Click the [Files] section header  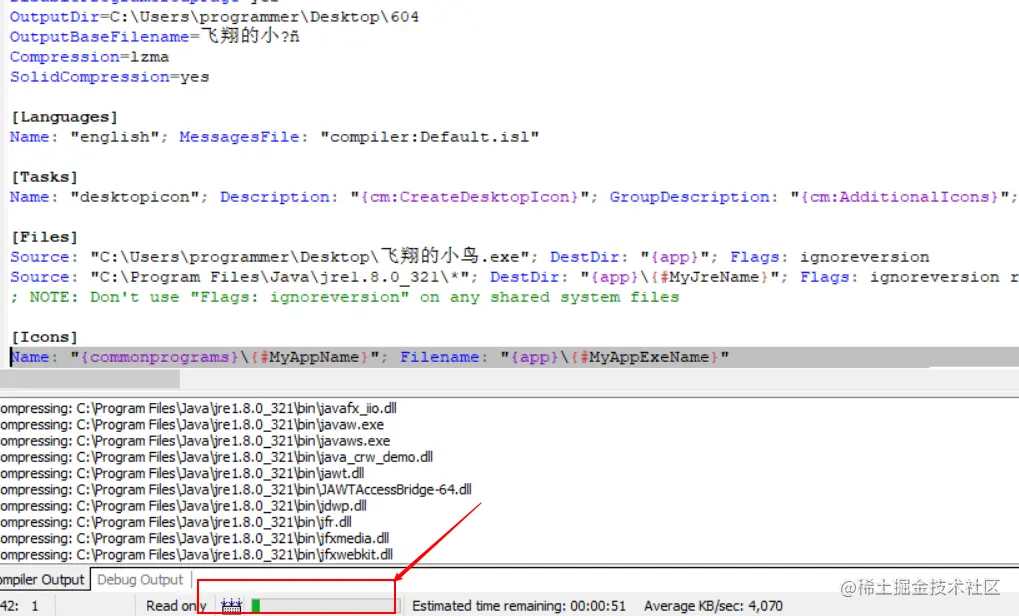coord(44,237)
